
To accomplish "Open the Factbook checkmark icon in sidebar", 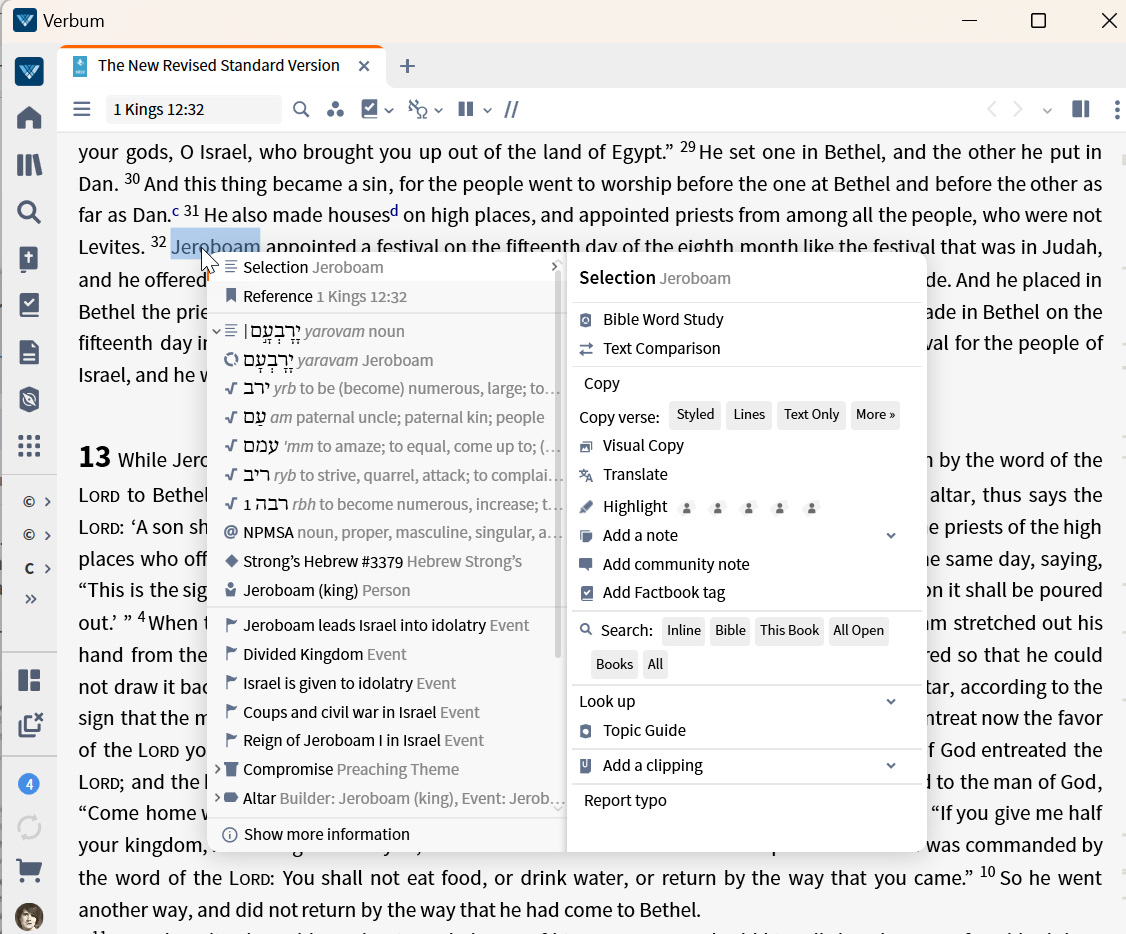I will pyautogui.click(x=29, y=305).
